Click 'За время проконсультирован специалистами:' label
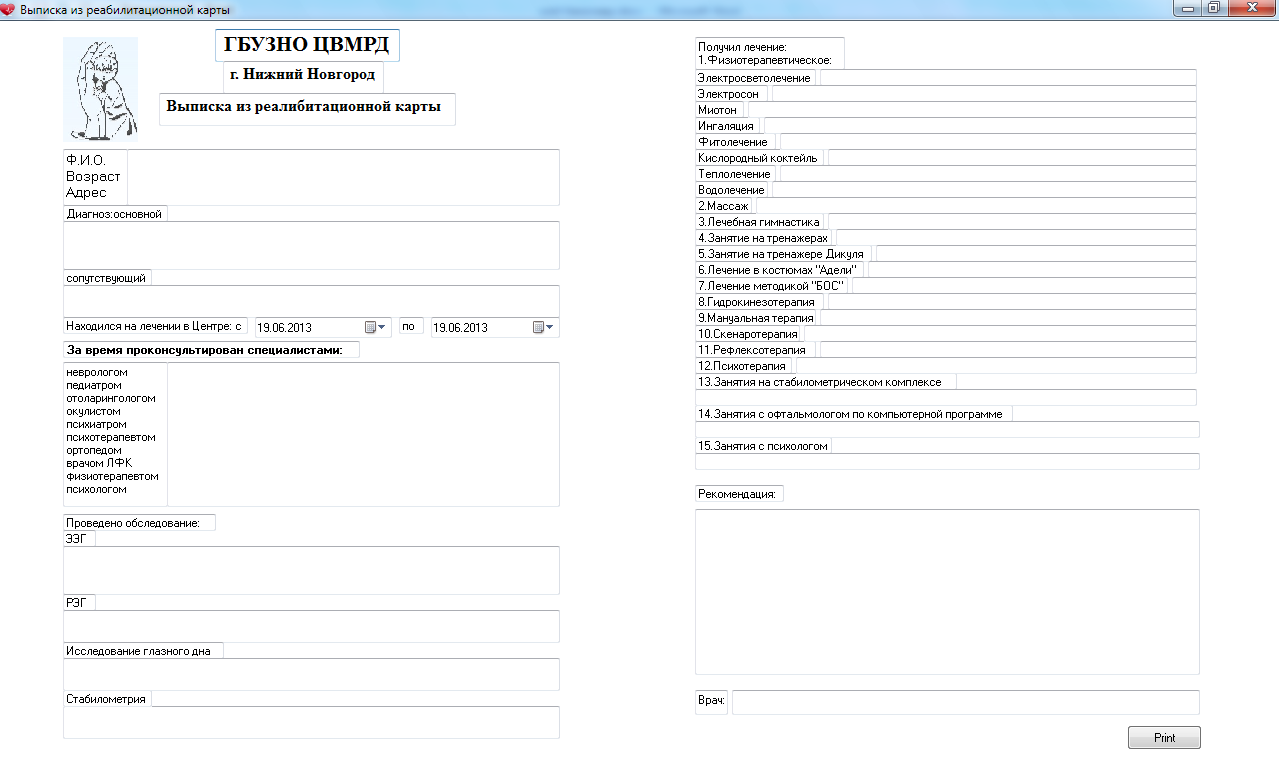This screenshot has width=1279, height=759. 204,350
